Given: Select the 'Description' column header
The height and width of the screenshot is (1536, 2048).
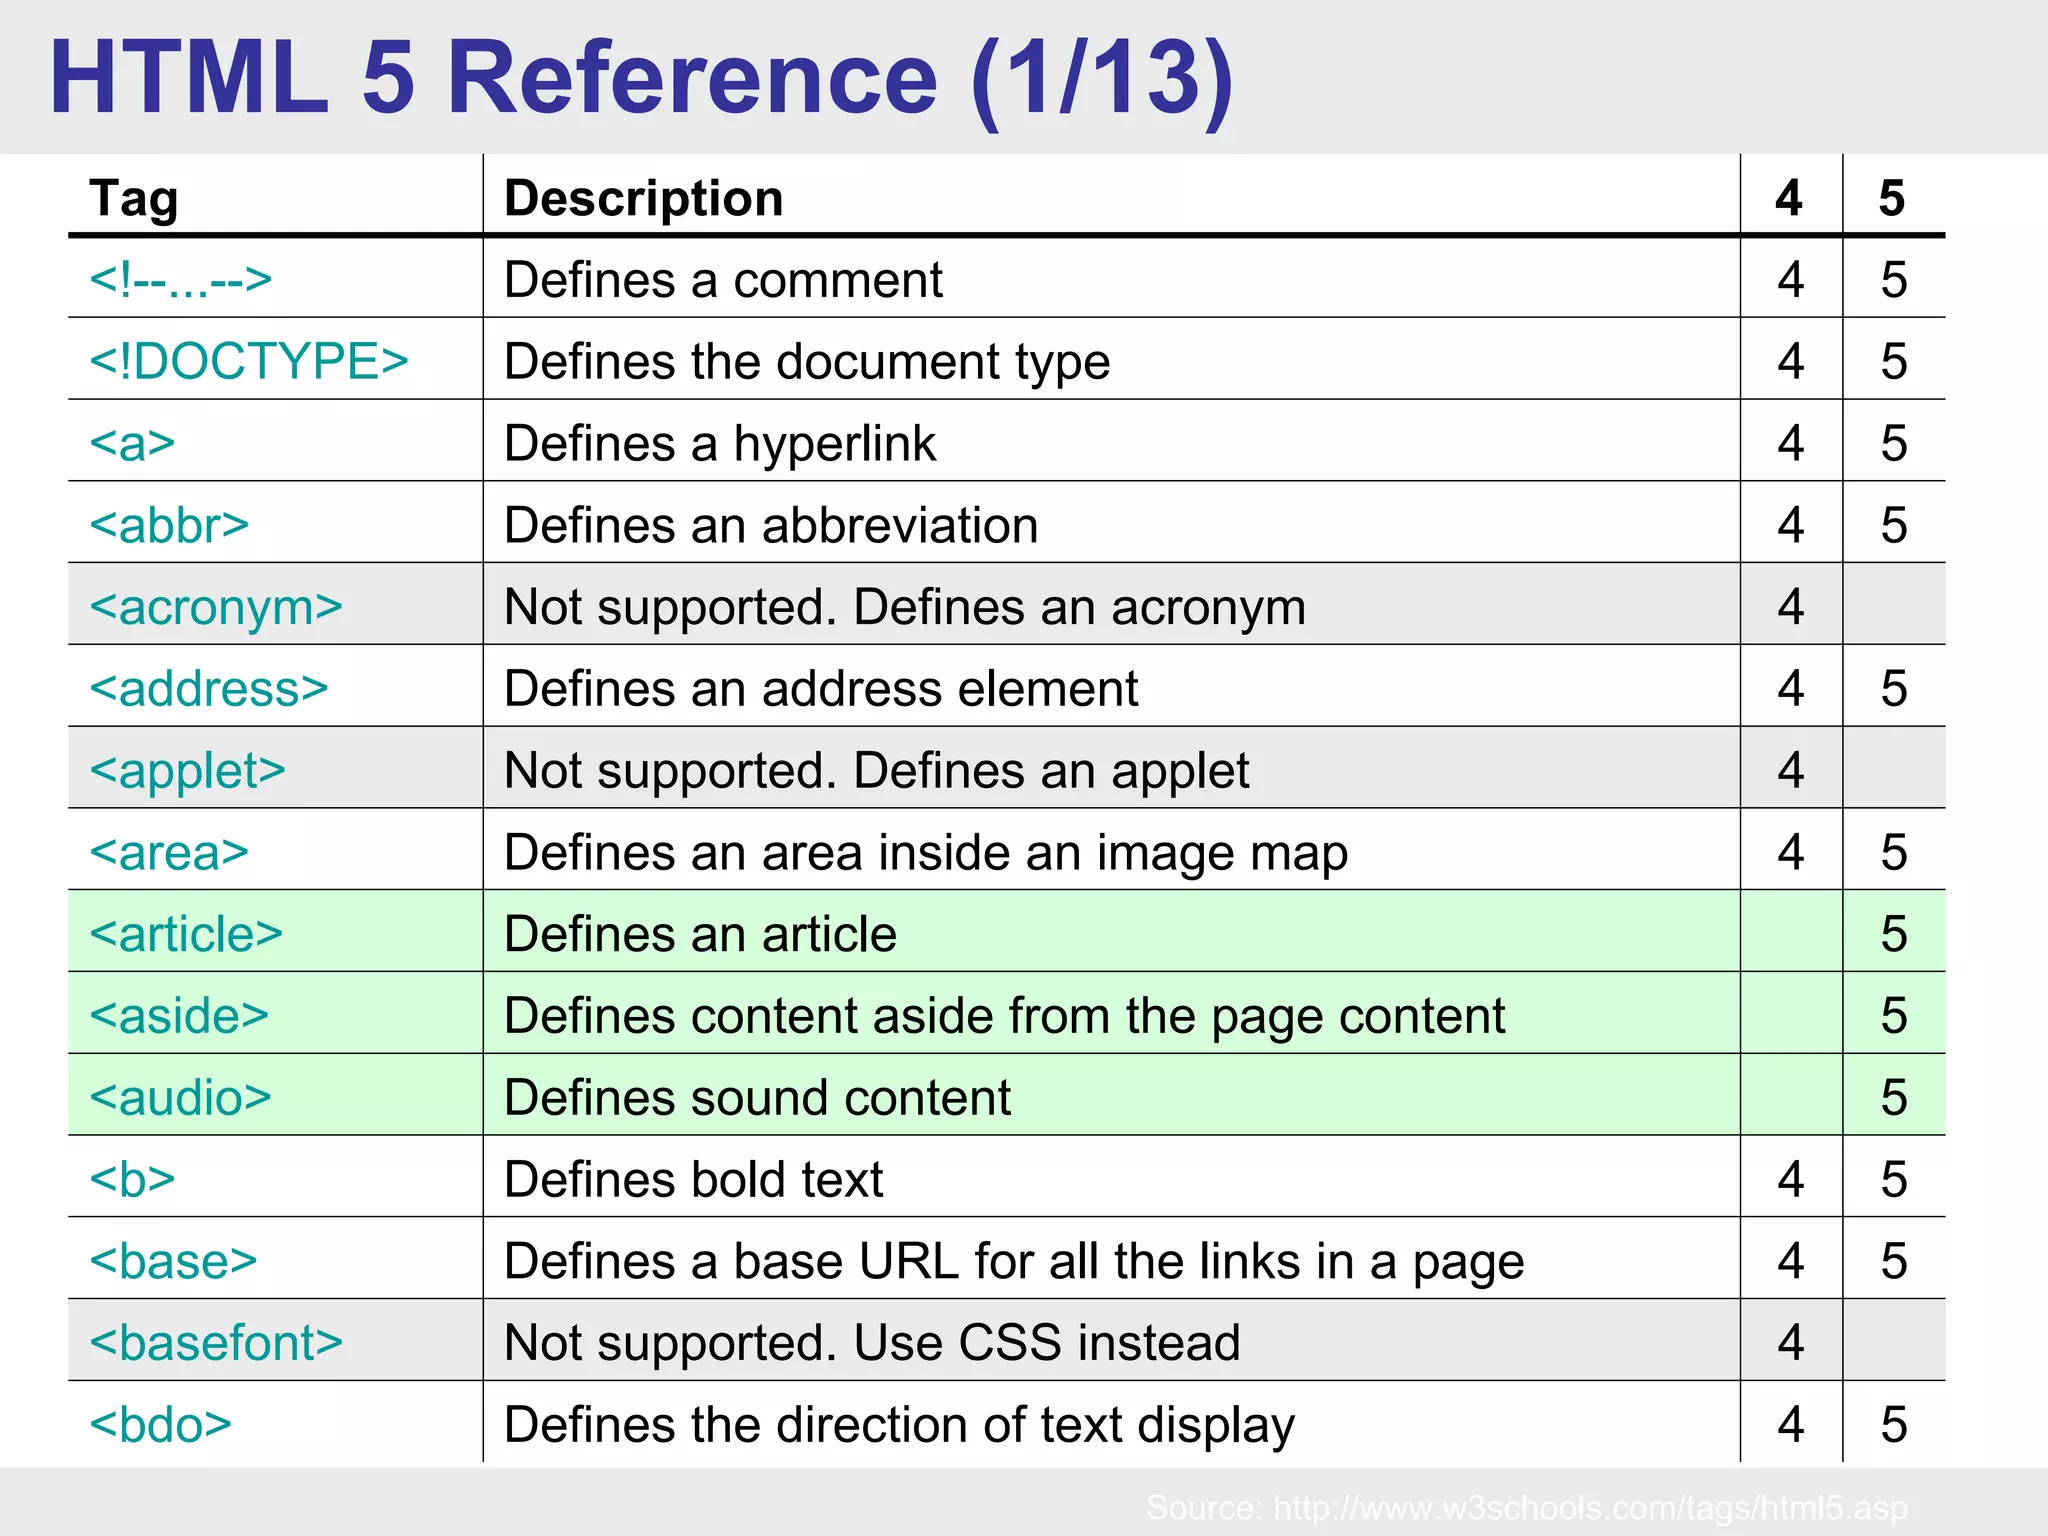Looking at the screenshot, I should [x=644, y=198].
